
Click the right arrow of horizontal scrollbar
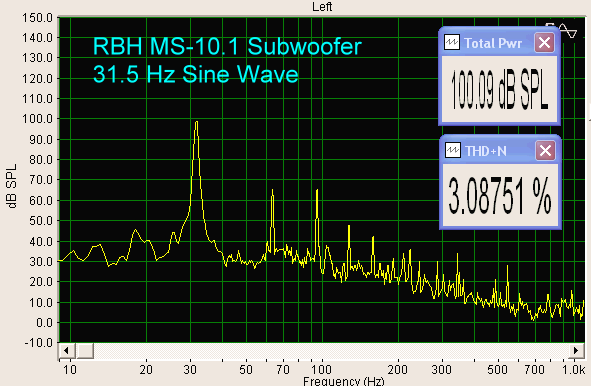point(576,351)
